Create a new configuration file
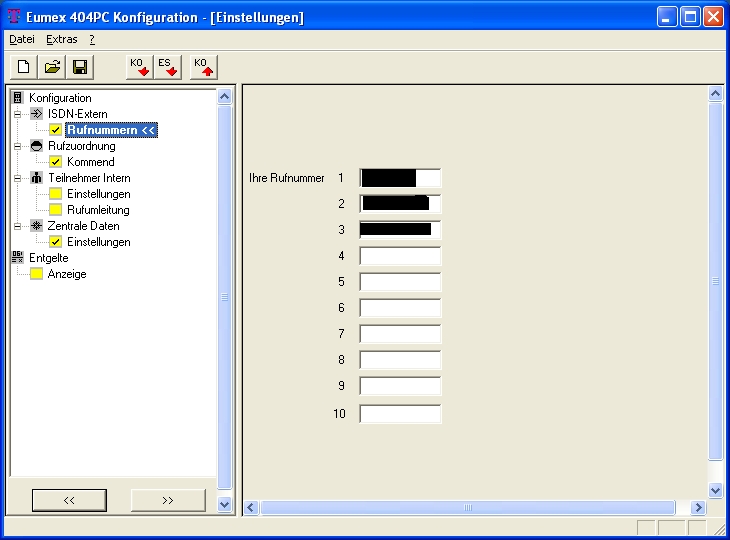The image size is (730, 540). coord(24,67)
